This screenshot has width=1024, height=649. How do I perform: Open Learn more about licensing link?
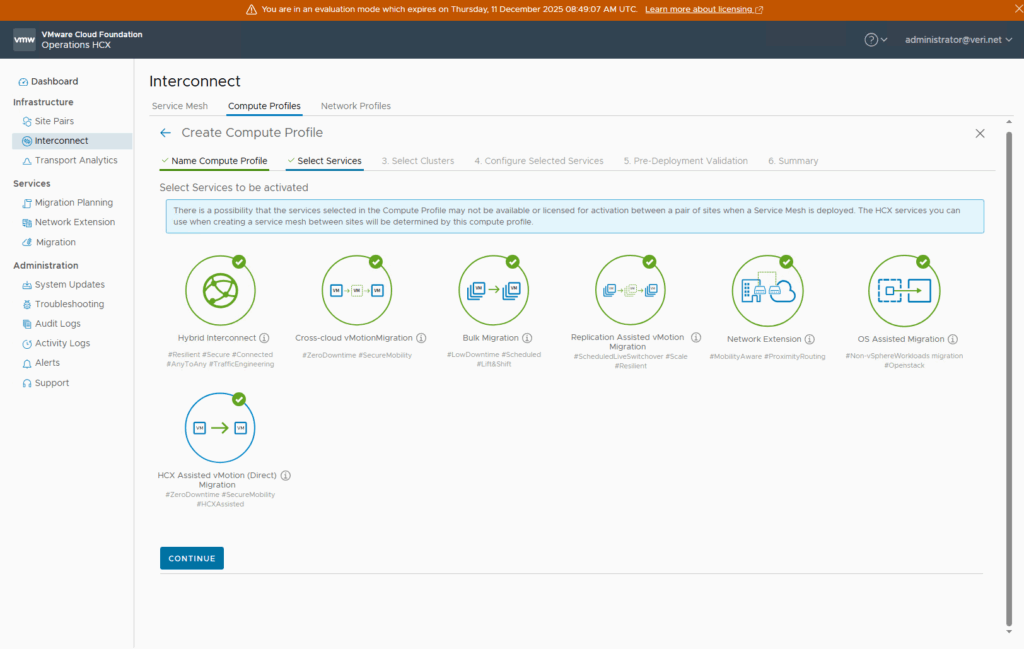click(703, 9)
